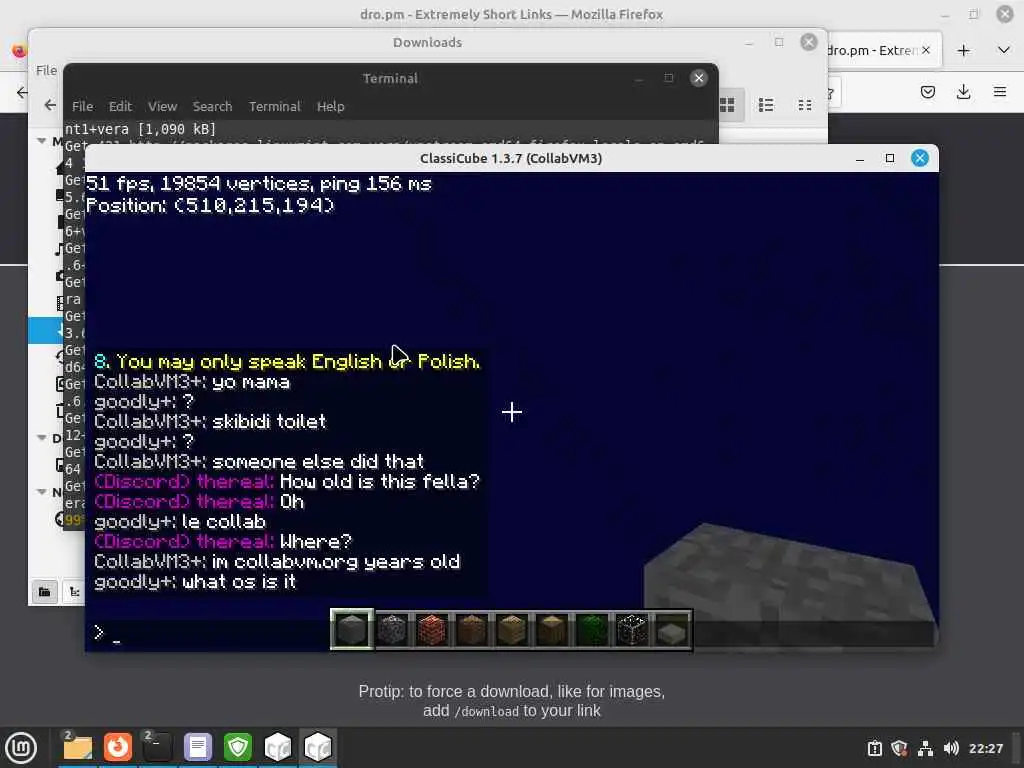The width and height of the screenshot is (1024, 768).
Task: Click terminal line 'nt1+vera [1,090 kB]'
Action: (x=140, y=129)
